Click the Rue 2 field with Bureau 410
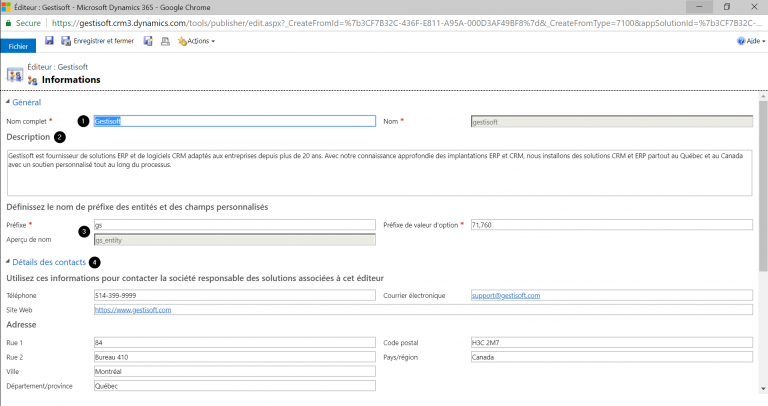The width and height of the screenshot is (768, 406). point(235,357)
